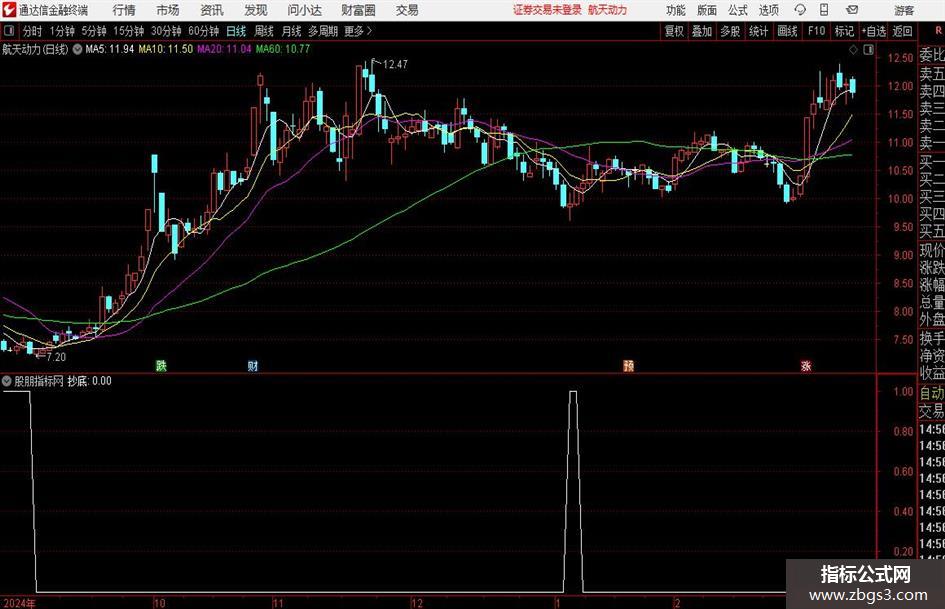945x609 pixels.
Task: Click the 统计 statistics button
Action: [758, 31]
